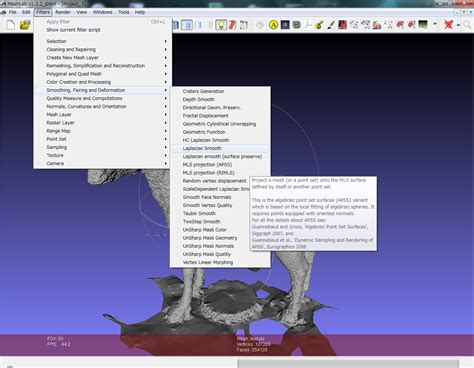The height and width of the screenshot is (368, 474).
Task: Select the paintbrush Z-painting tool
Action: coord(331,25)
